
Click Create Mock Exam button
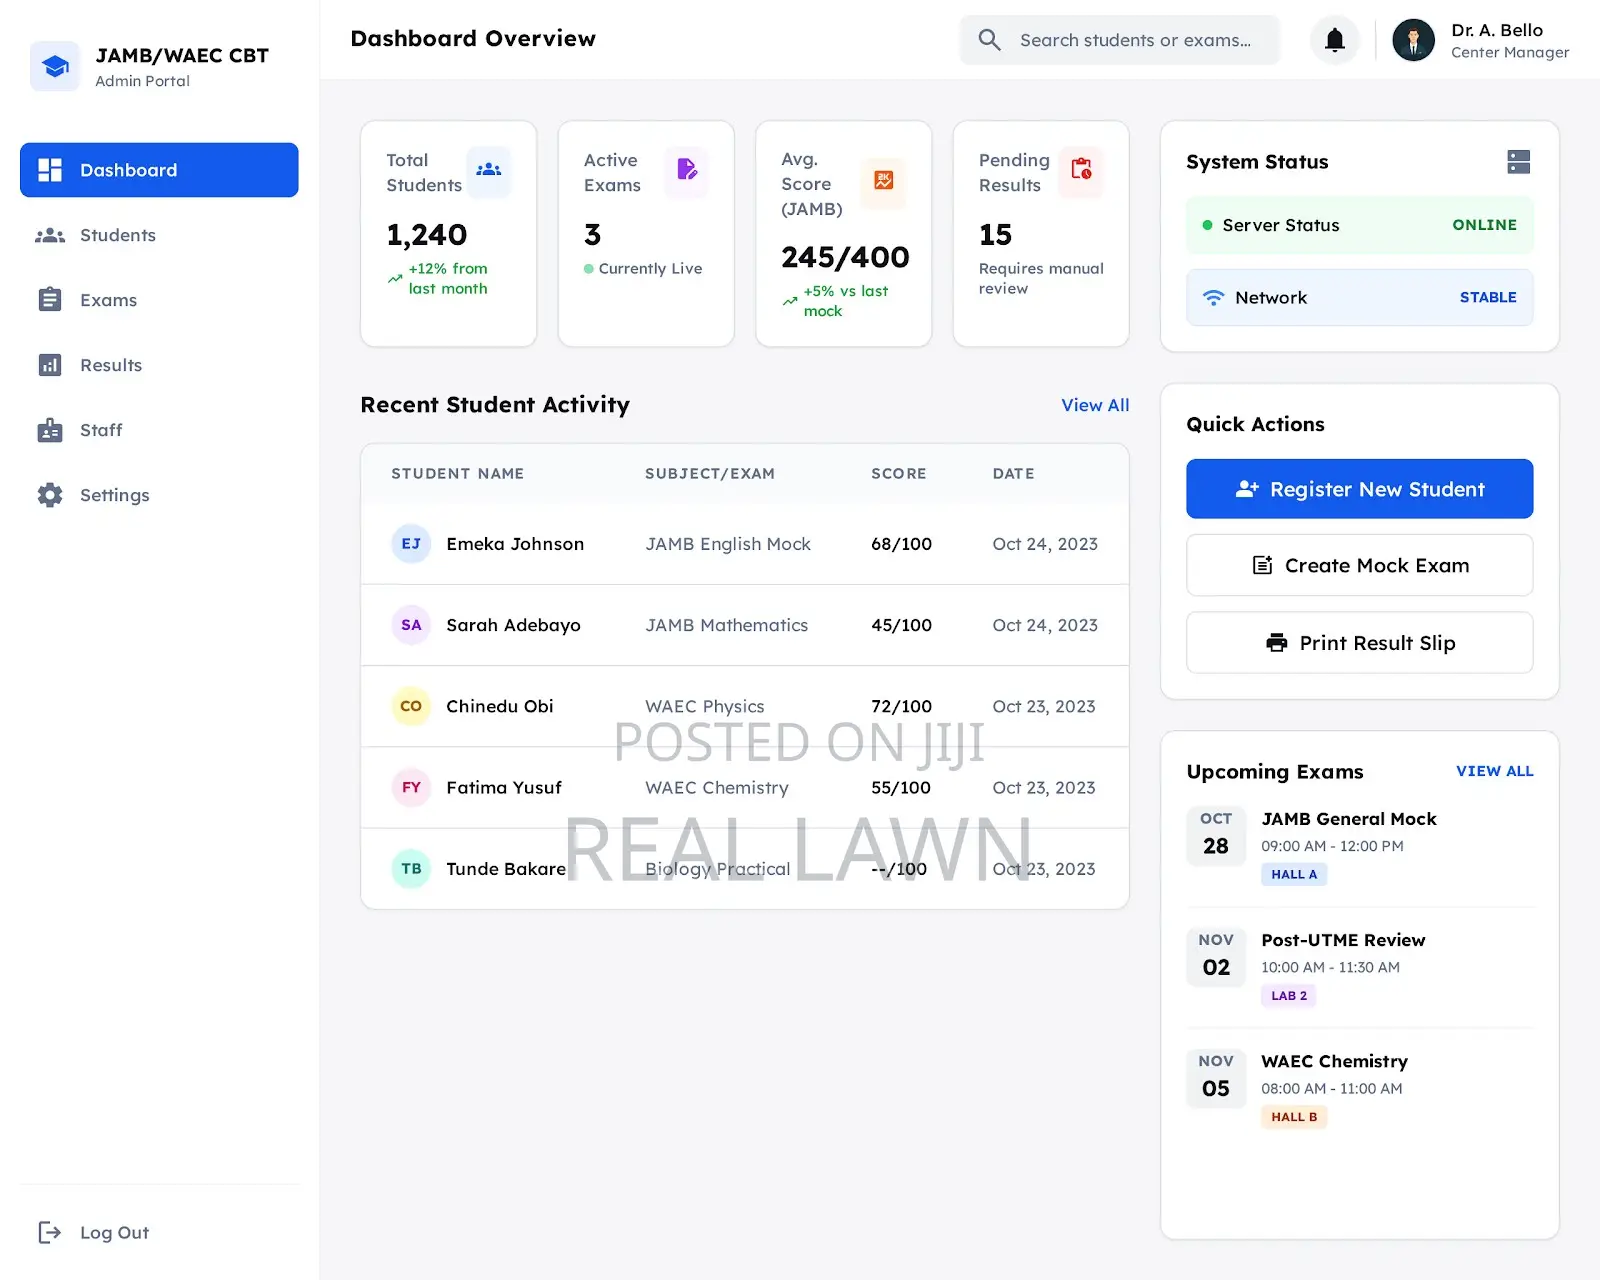(x=1360, y=565)
